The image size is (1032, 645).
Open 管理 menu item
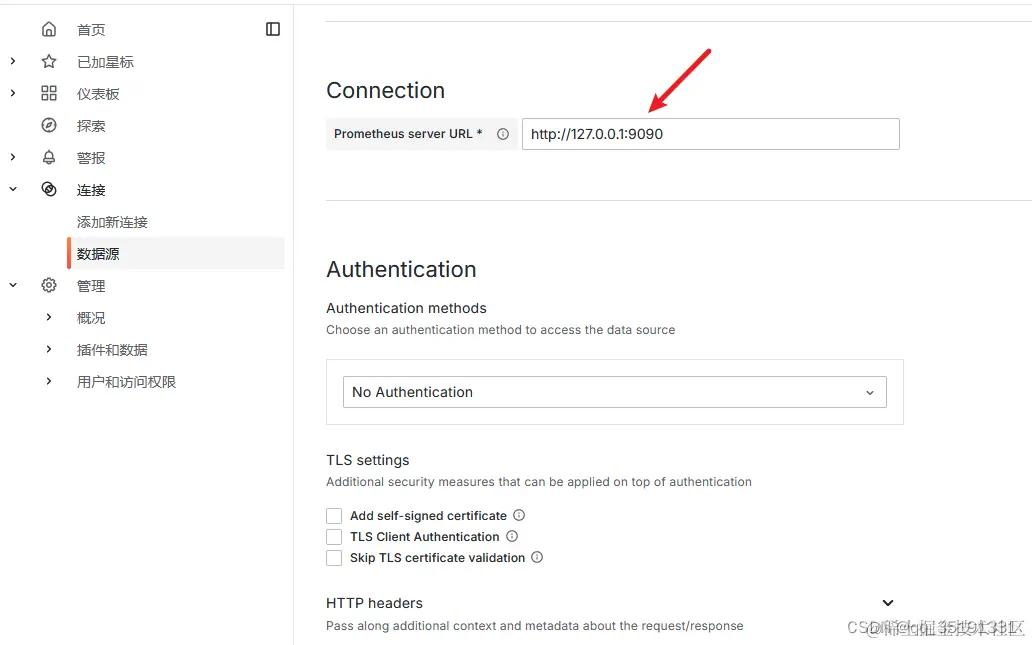pyautogui.click(x=91, y=286)
